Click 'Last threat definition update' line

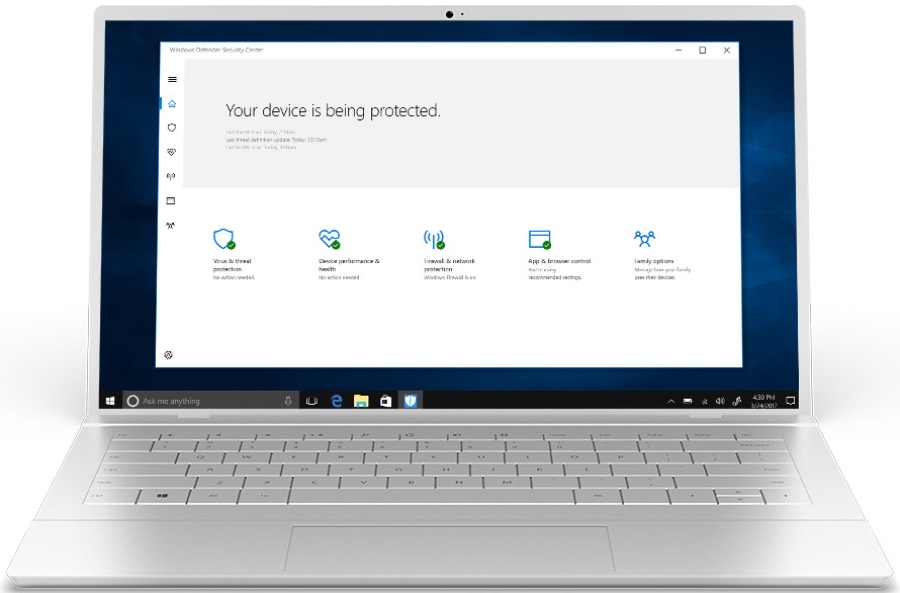click(x=276, y=139)
